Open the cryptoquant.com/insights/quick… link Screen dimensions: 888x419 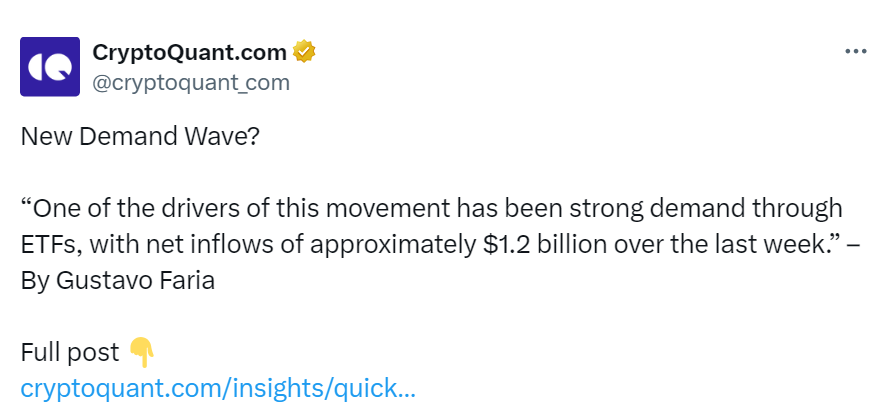click(218, 388)
